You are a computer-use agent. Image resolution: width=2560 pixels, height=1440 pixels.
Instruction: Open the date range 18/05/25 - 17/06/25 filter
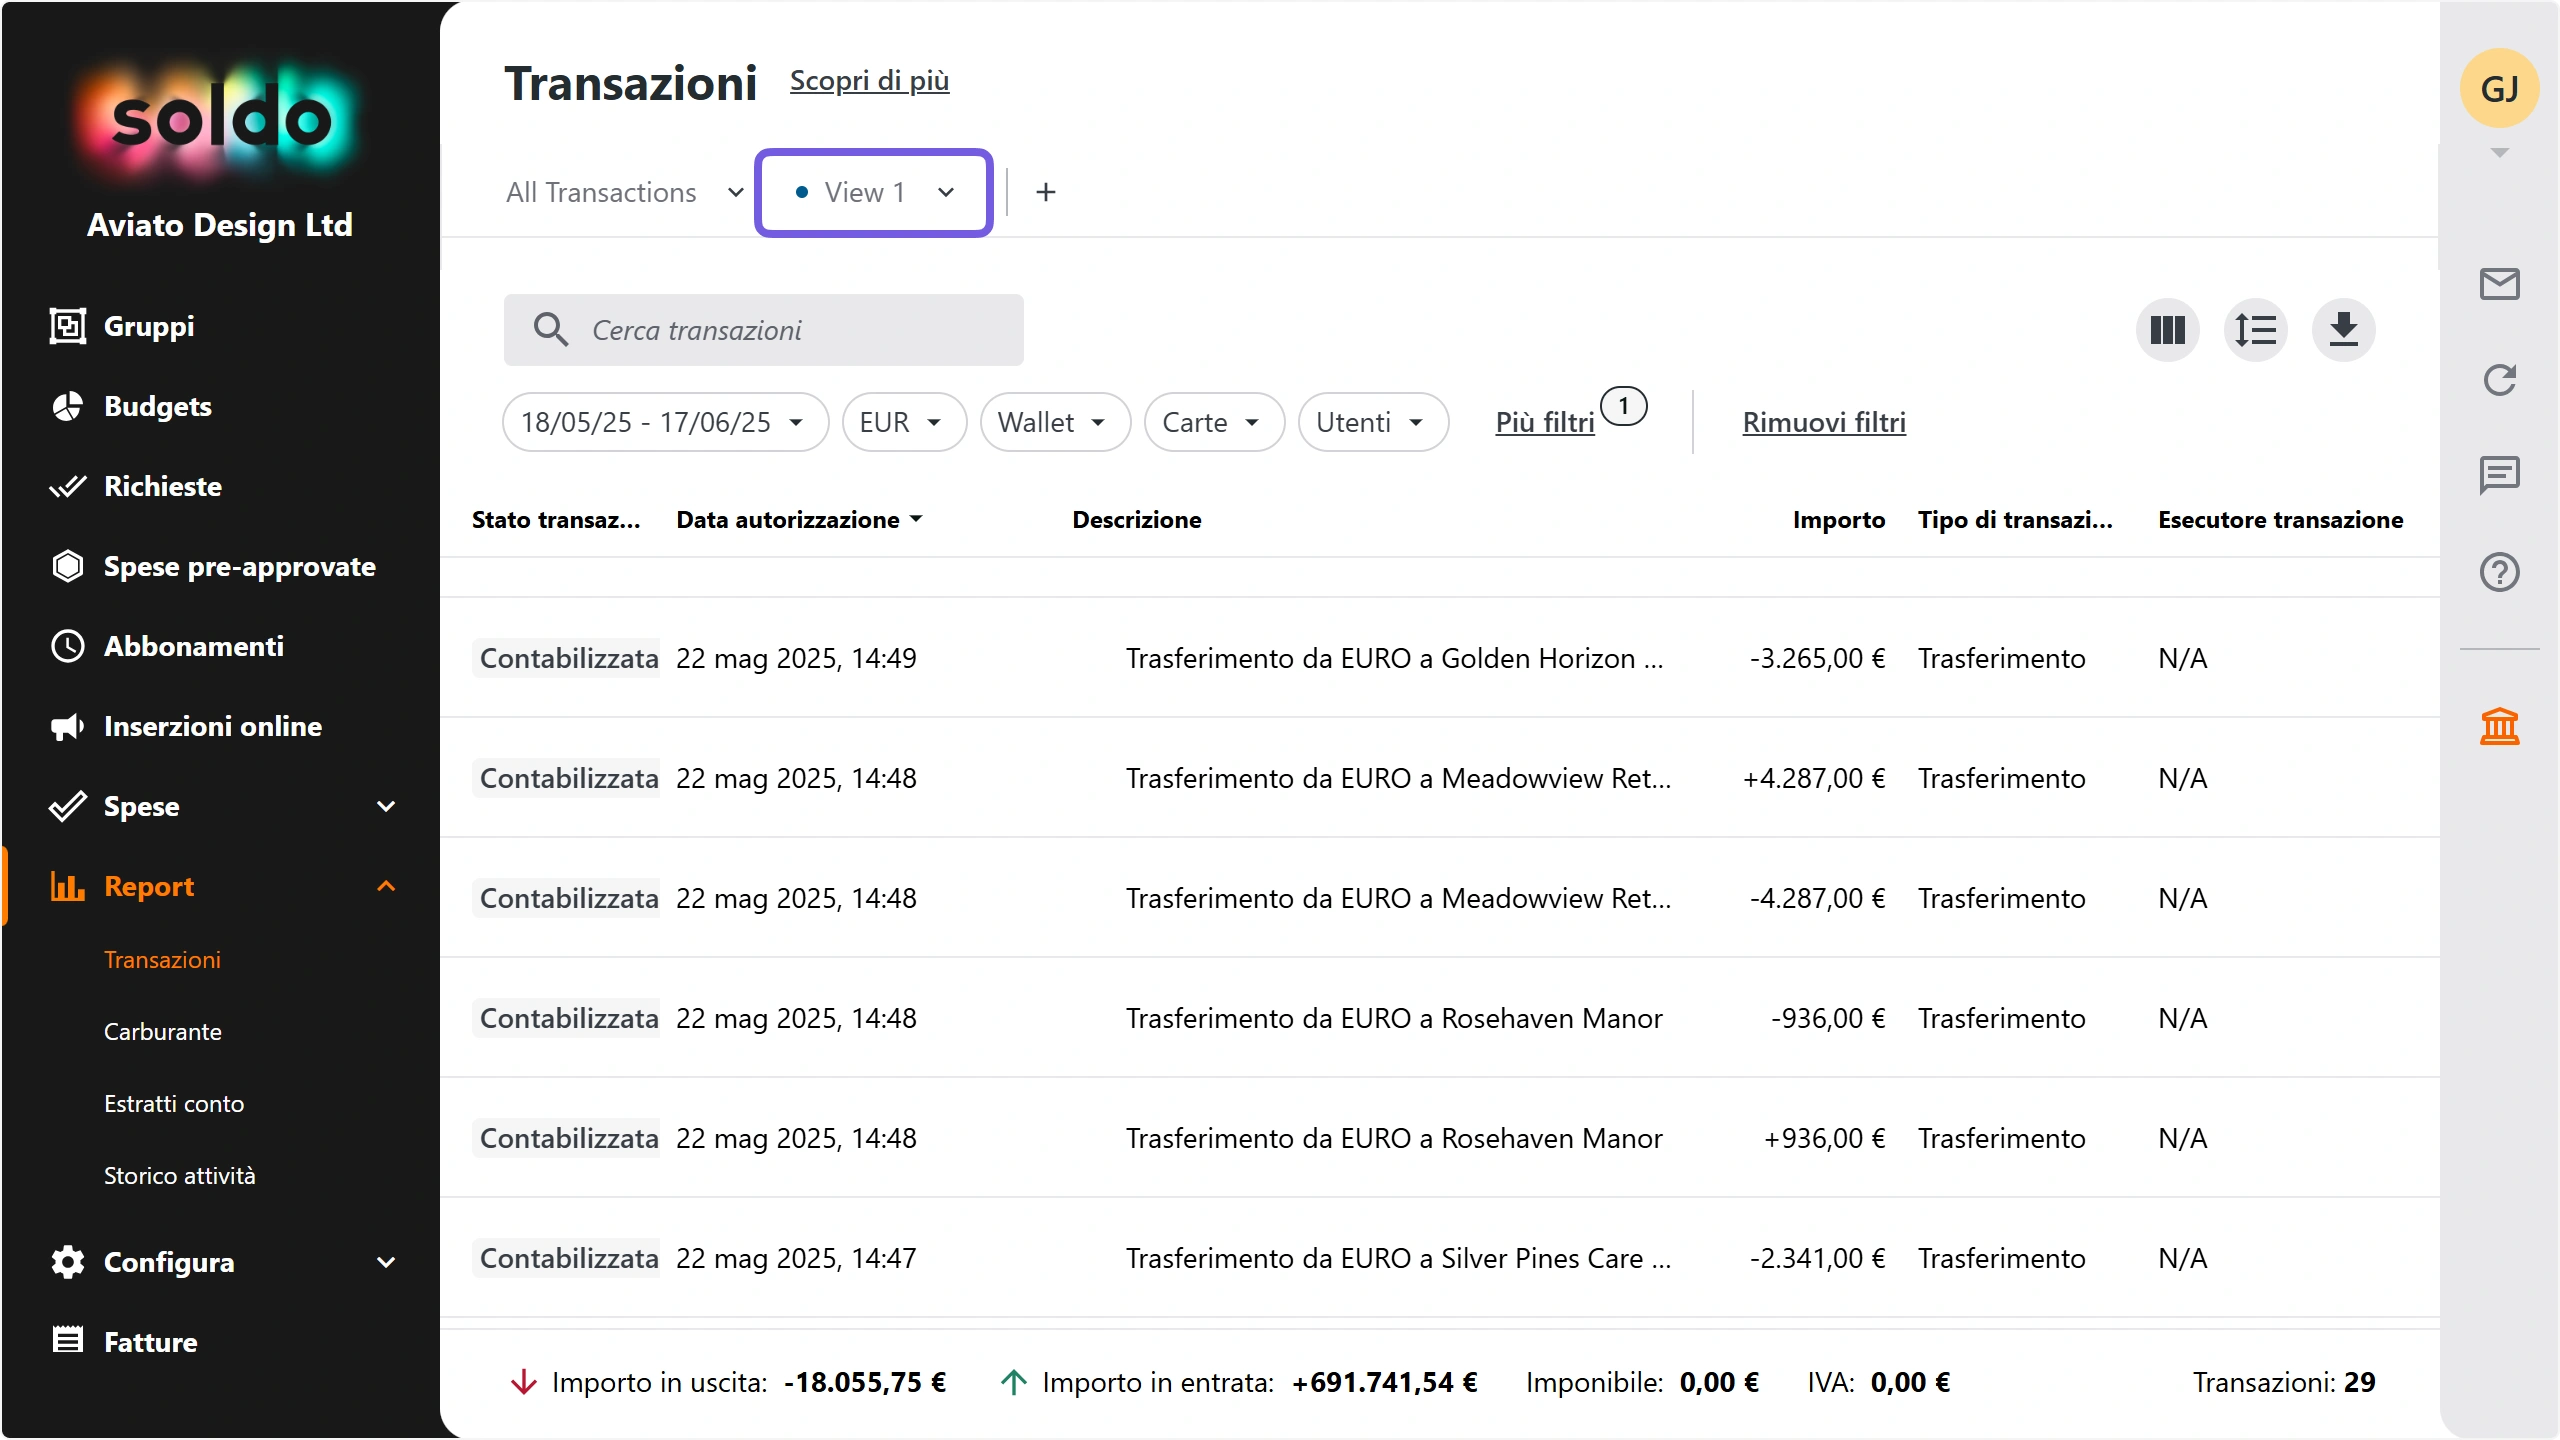[665, 422]
